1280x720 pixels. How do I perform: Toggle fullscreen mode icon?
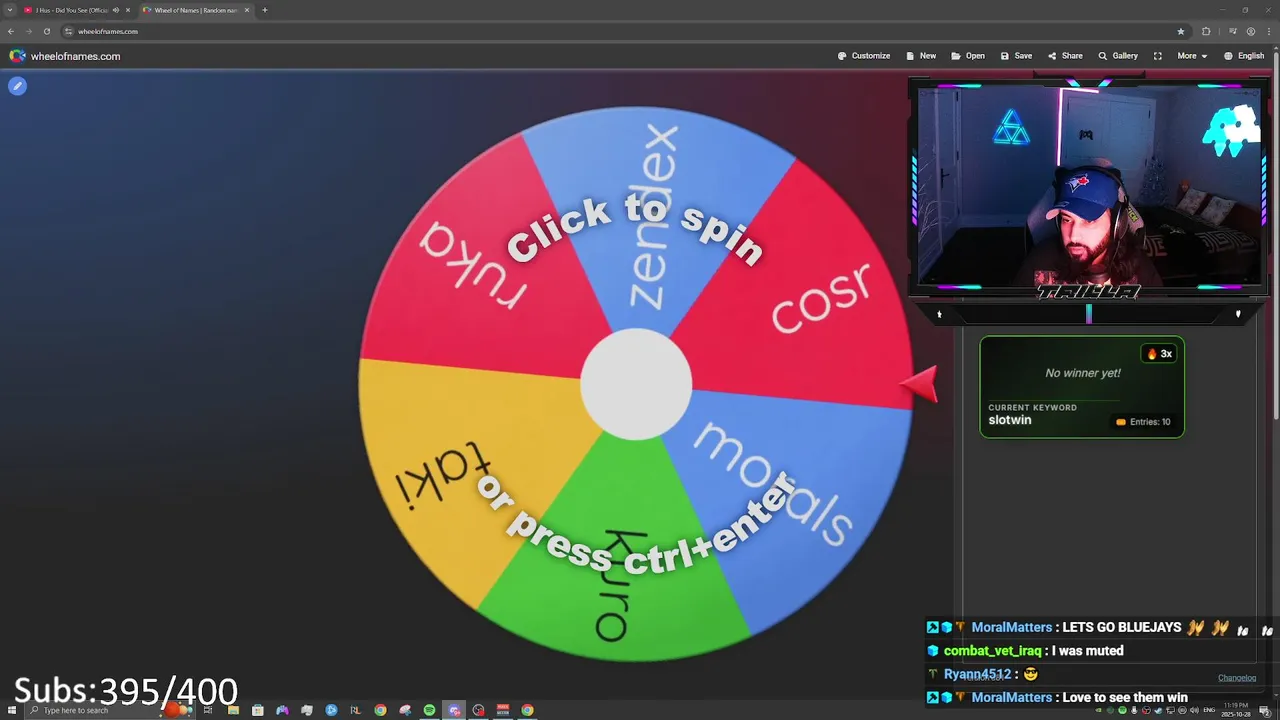(x=1158, y=56)
